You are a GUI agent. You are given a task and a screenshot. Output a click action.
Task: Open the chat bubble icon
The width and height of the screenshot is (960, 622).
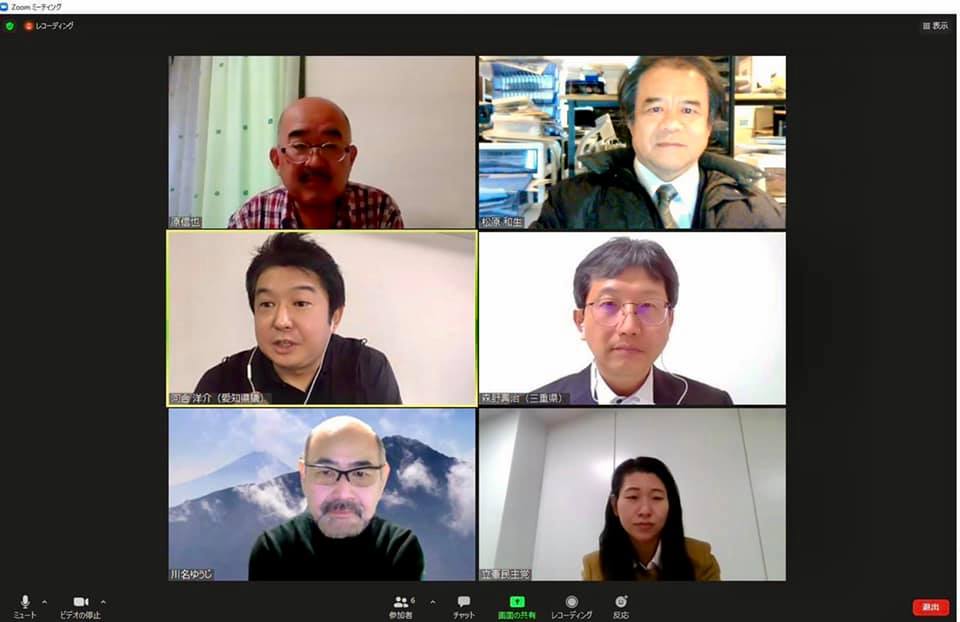(x=463, y=606)
